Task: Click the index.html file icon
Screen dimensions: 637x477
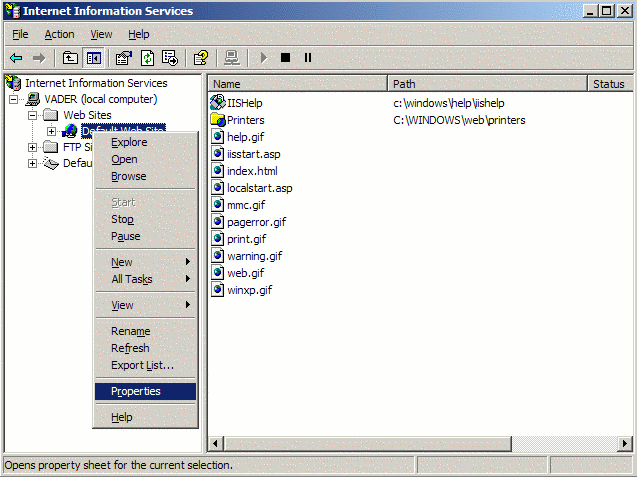Action: pyautogui.click(x=218, y=171)
